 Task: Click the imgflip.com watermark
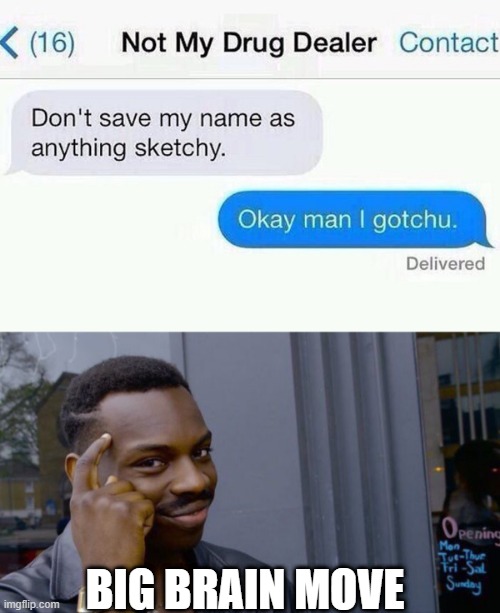pos(31,604)
